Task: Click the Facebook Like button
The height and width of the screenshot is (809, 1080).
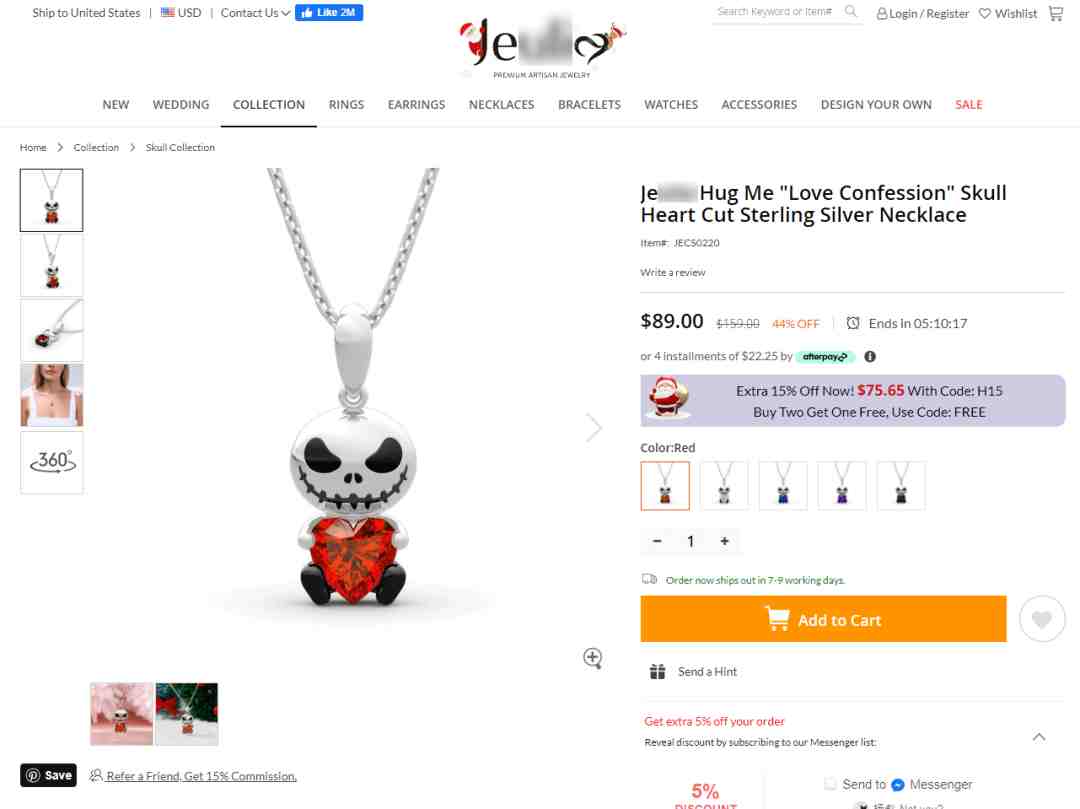Action: coord(329,12)
